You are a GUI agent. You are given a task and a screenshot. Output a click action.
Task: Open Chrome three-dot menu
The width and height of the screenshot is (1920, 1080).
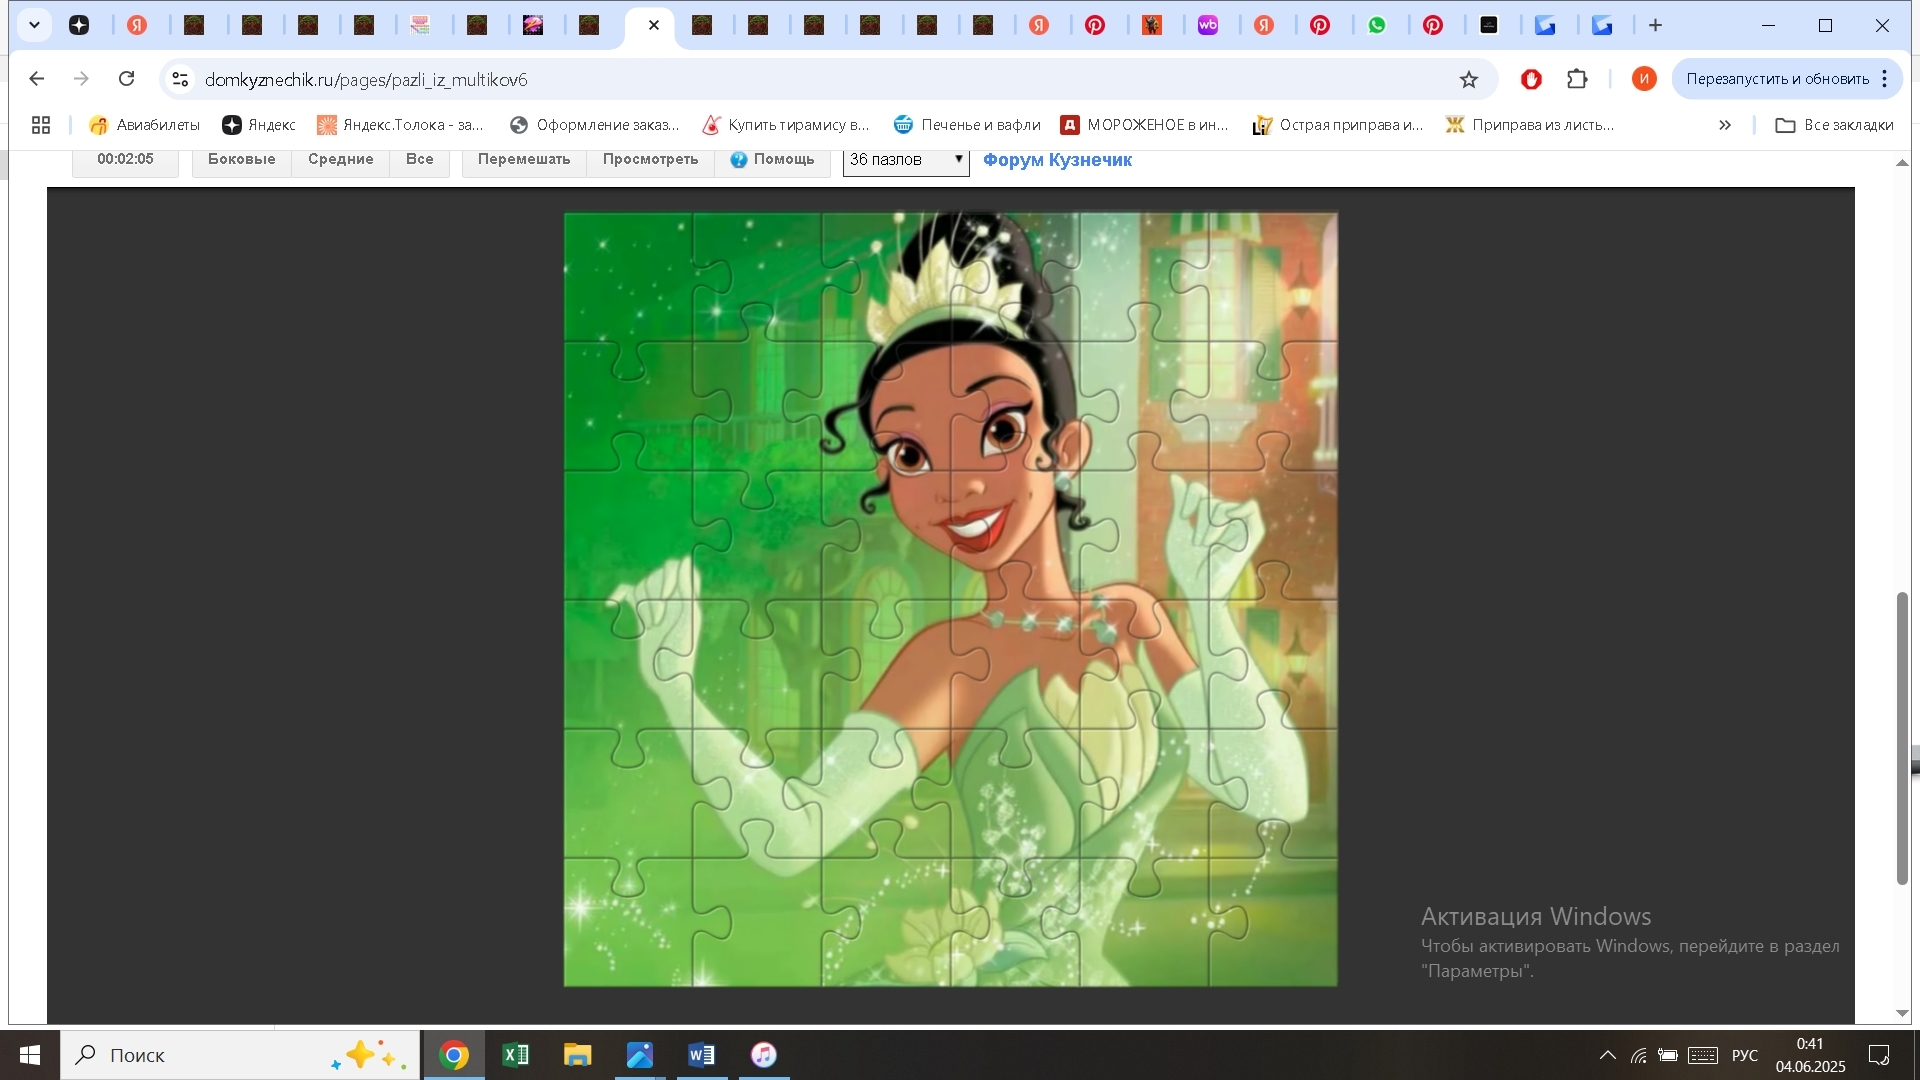click(x=1885, y=79)
